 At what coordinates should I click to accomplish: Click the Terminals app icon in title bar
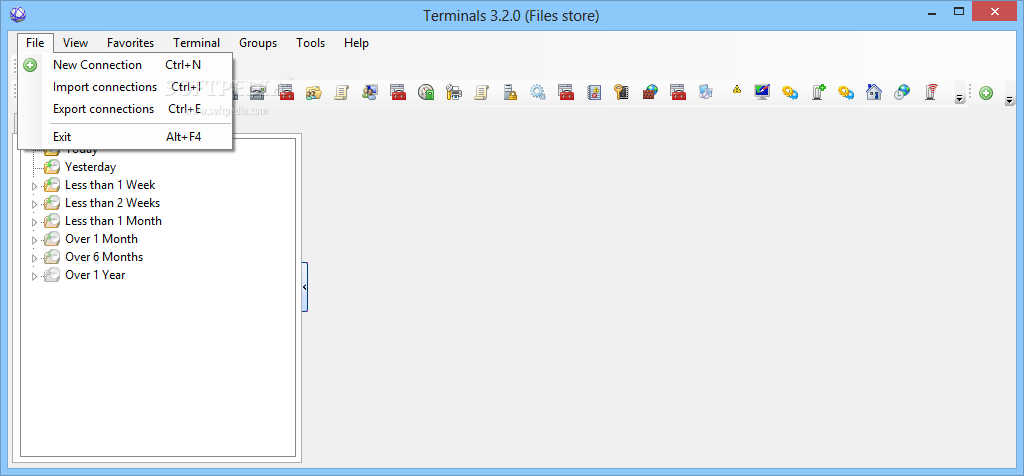coord(18,13)
